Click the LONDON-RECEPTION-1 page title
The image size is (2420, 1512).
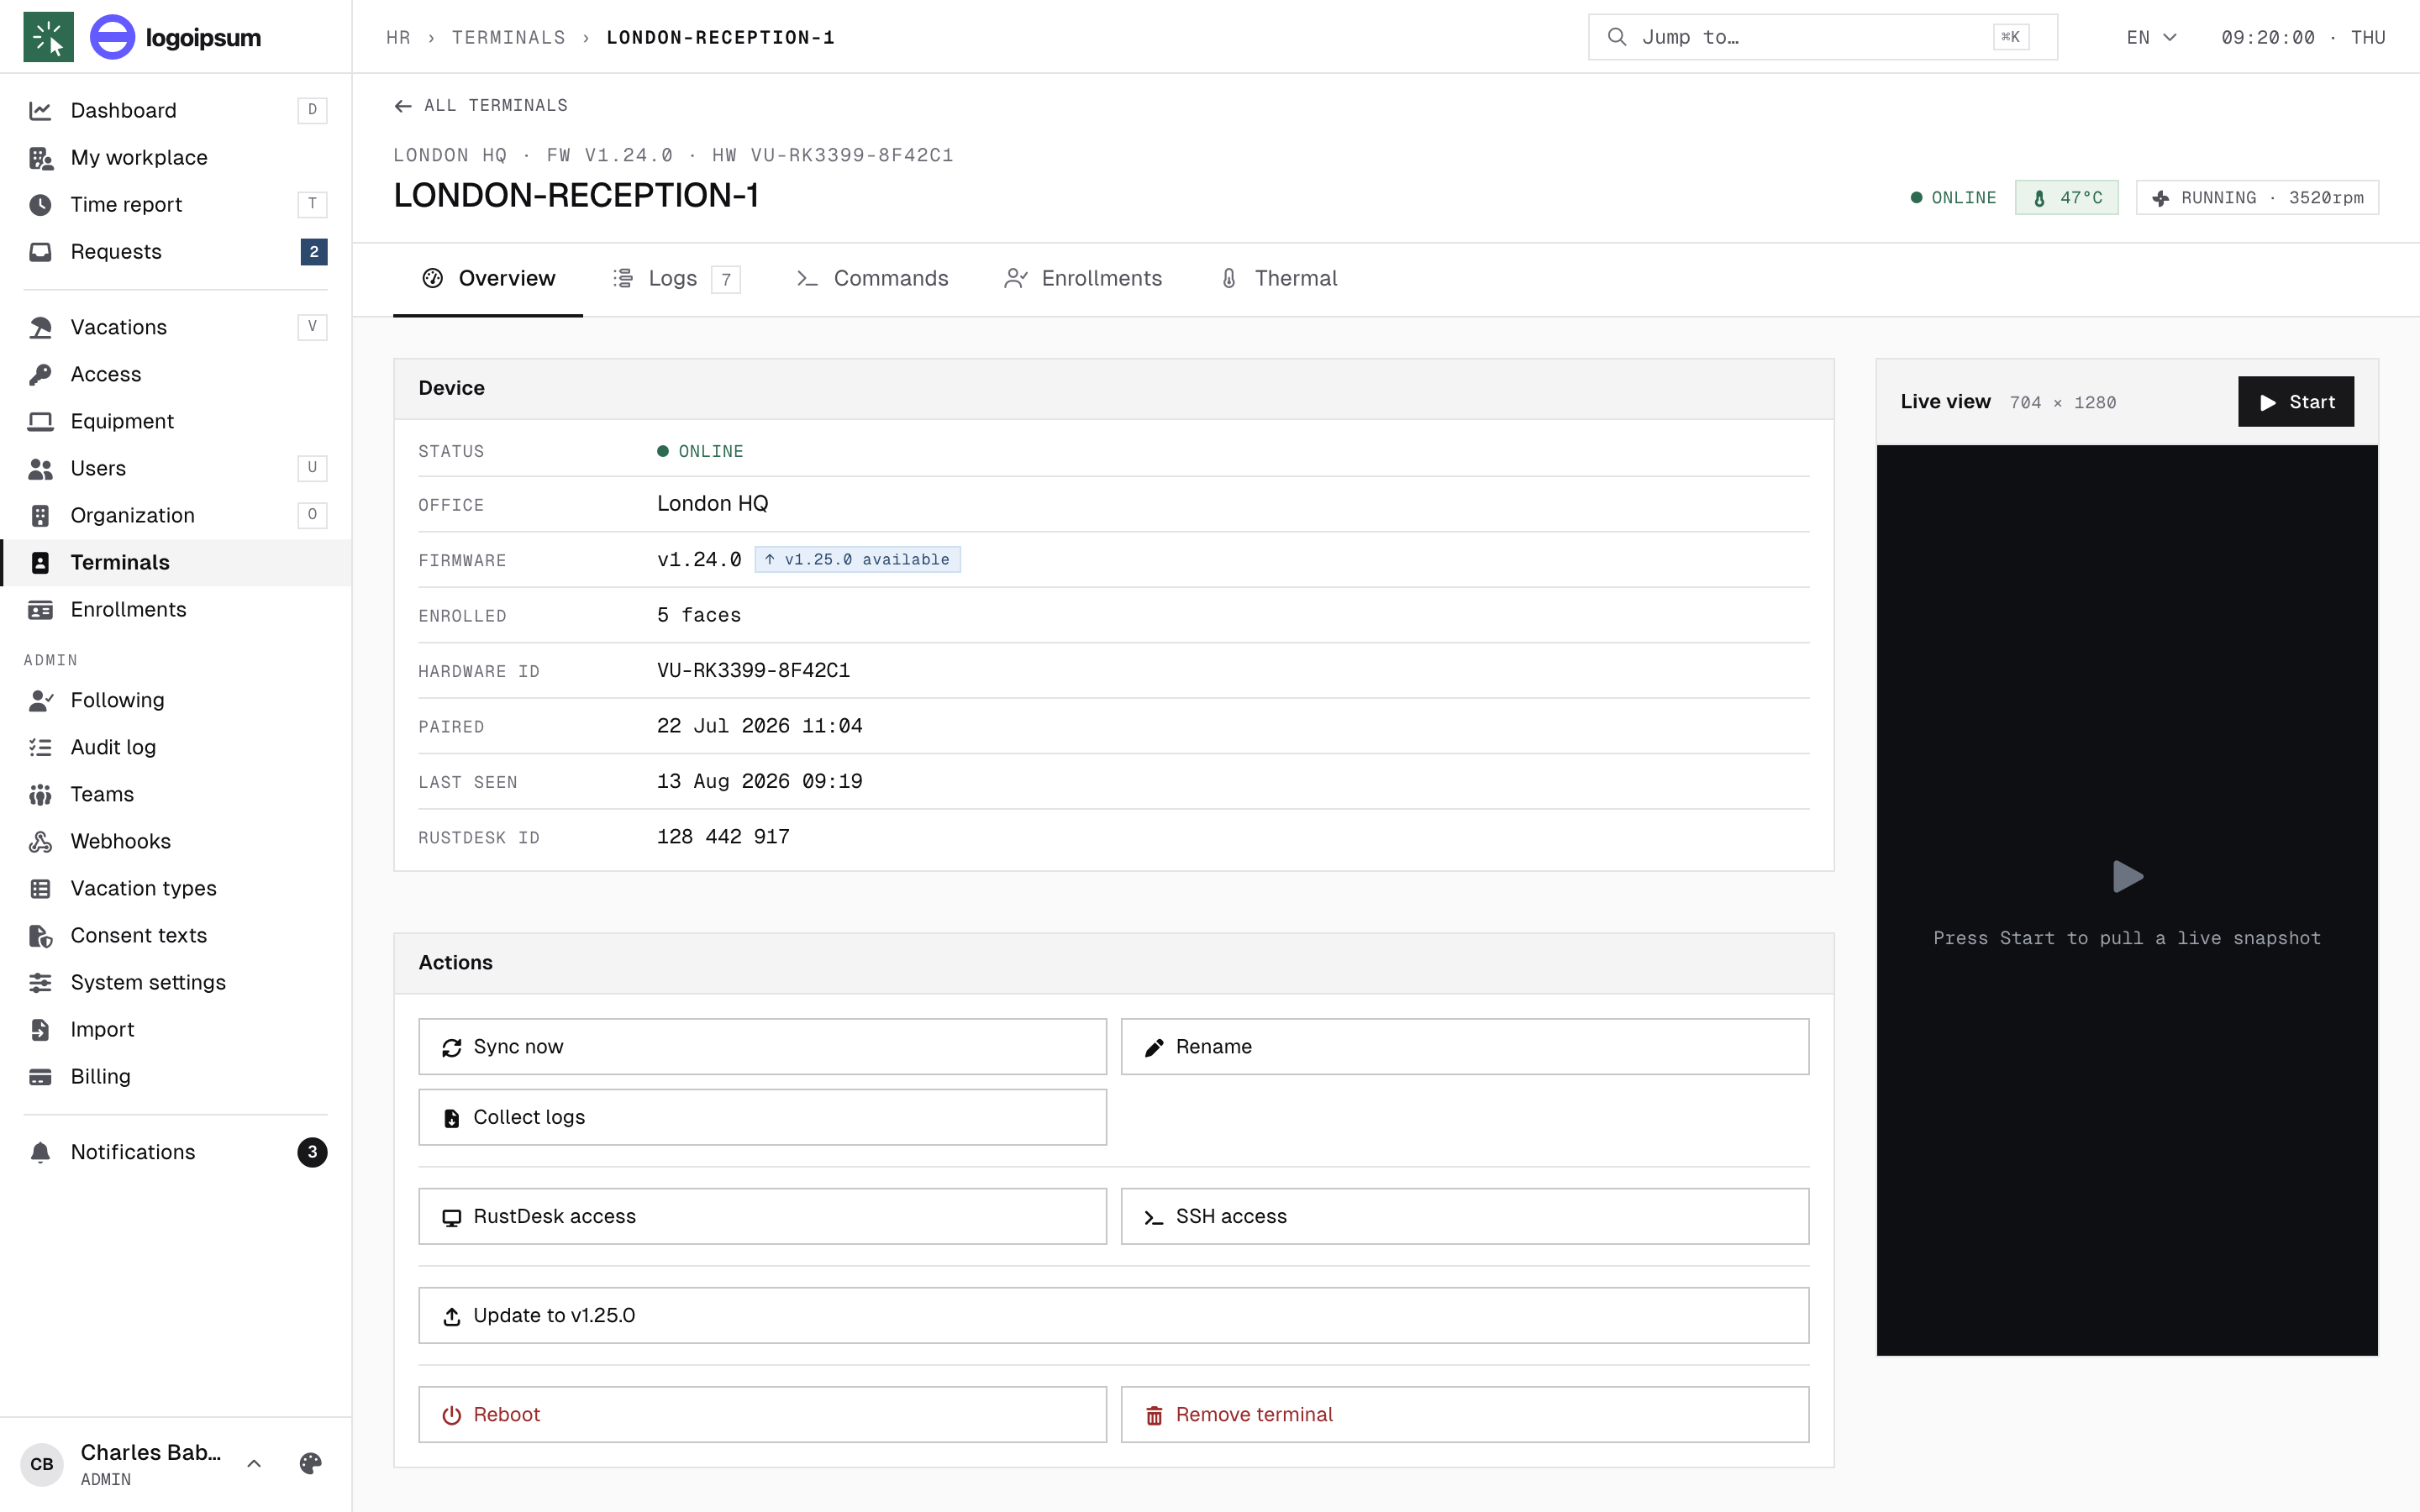(576, 195)
